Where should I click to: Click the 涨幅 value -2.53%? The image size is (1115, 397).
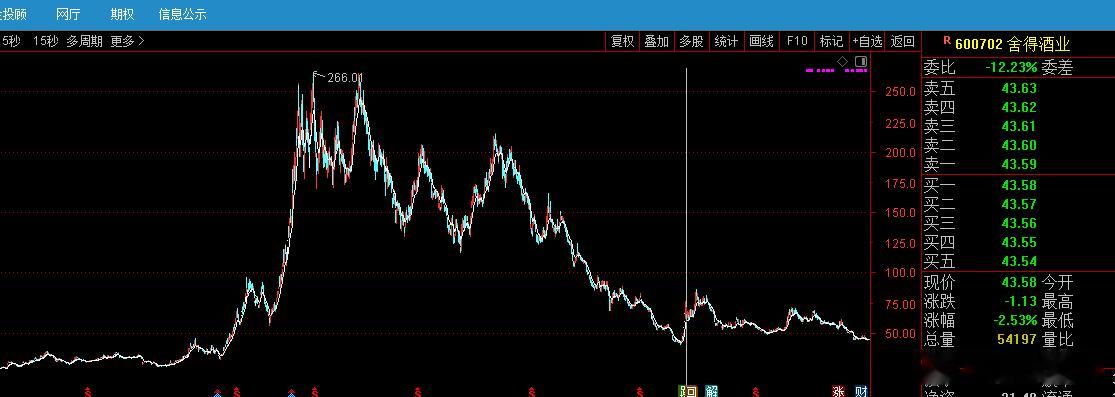(1015, 320)
